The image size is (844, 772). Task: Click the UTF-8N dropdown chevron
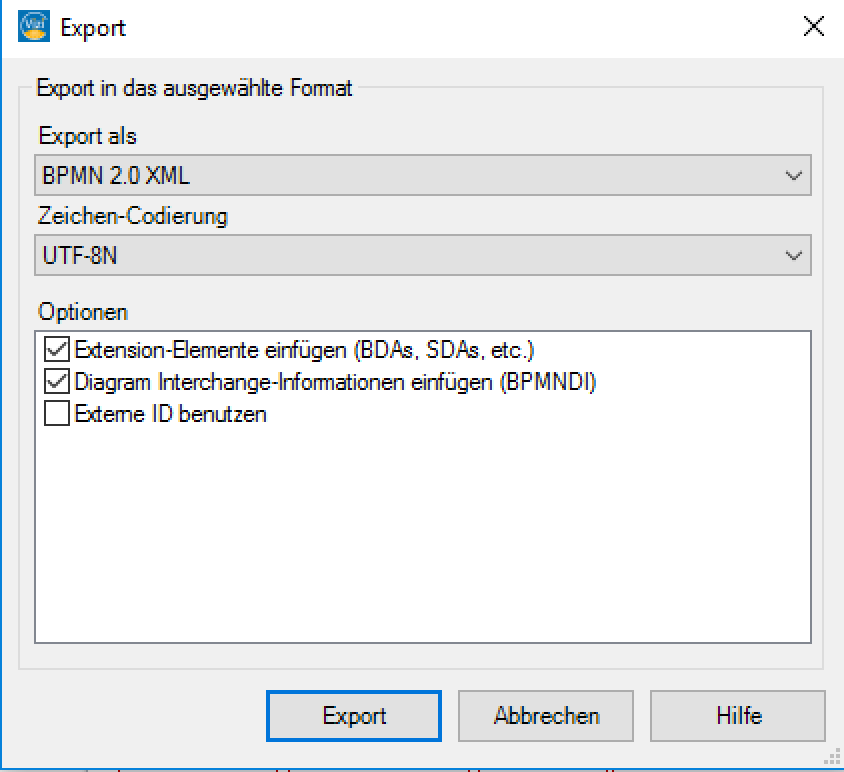point(793,255)
